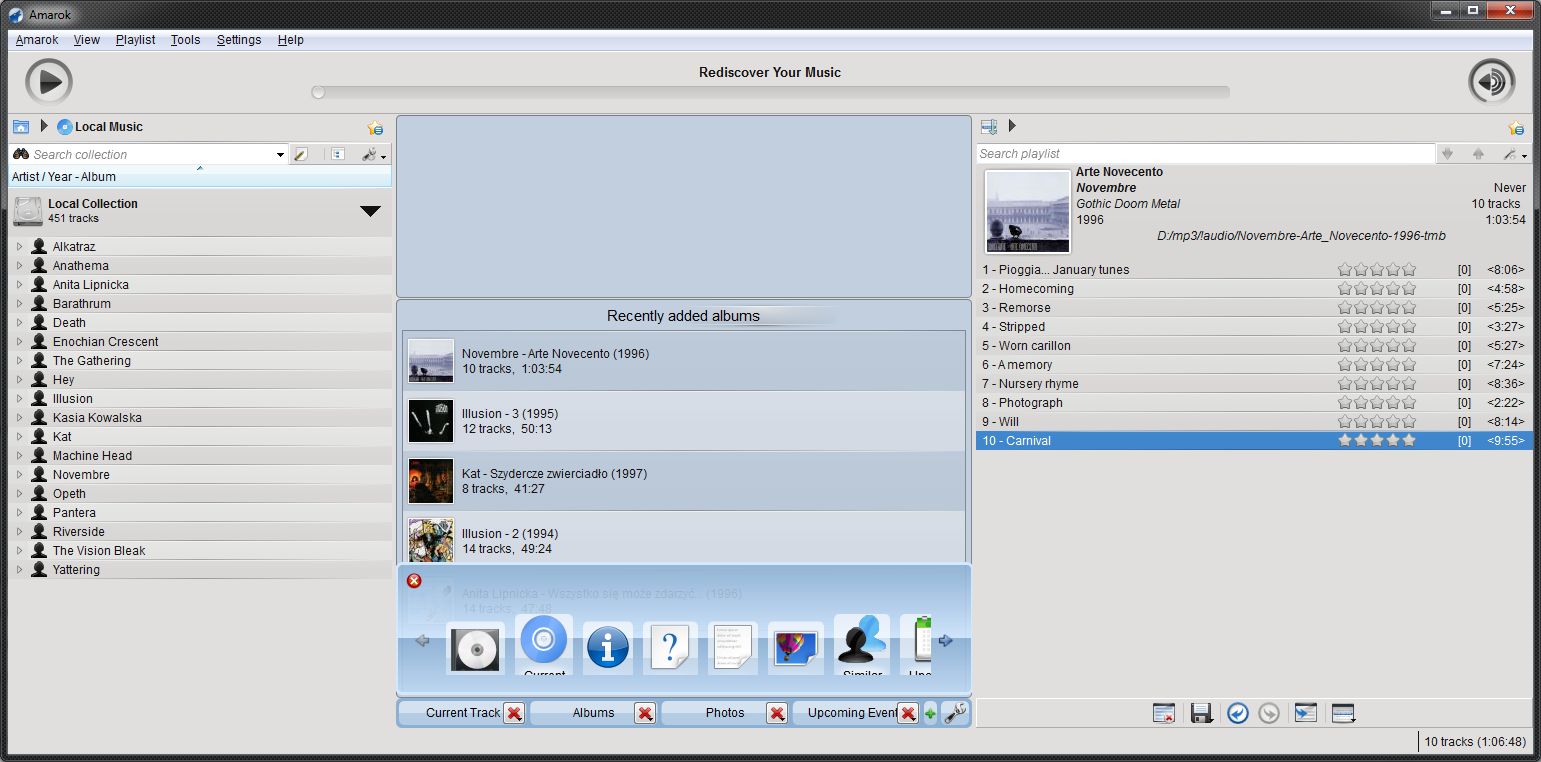
Task: Add the Current Track applet icon
Action: 544,646
